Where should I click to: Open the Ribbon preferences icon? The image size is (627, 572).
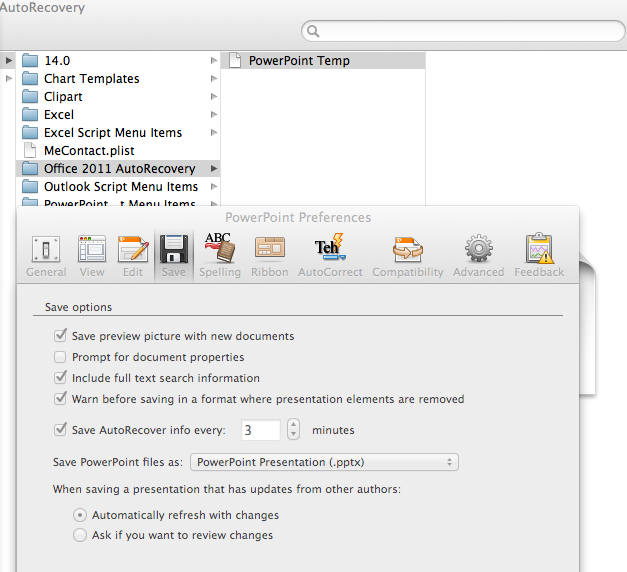[270, 248]
